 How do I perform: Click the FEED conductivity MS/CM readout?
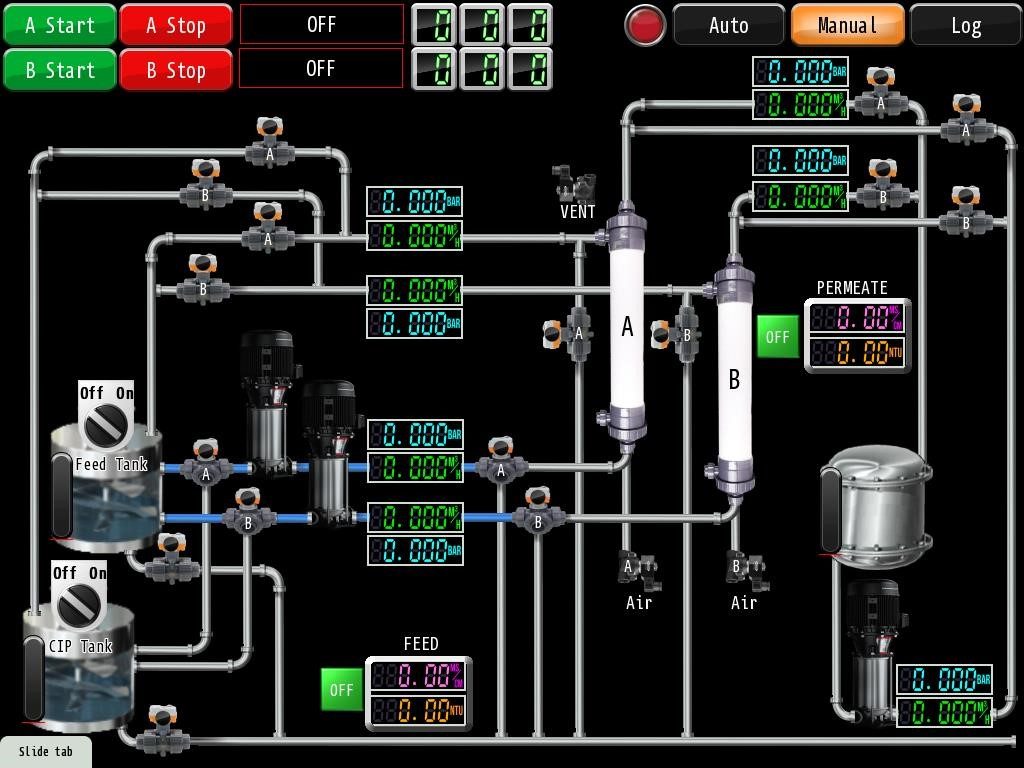click(x=419, y=675)
